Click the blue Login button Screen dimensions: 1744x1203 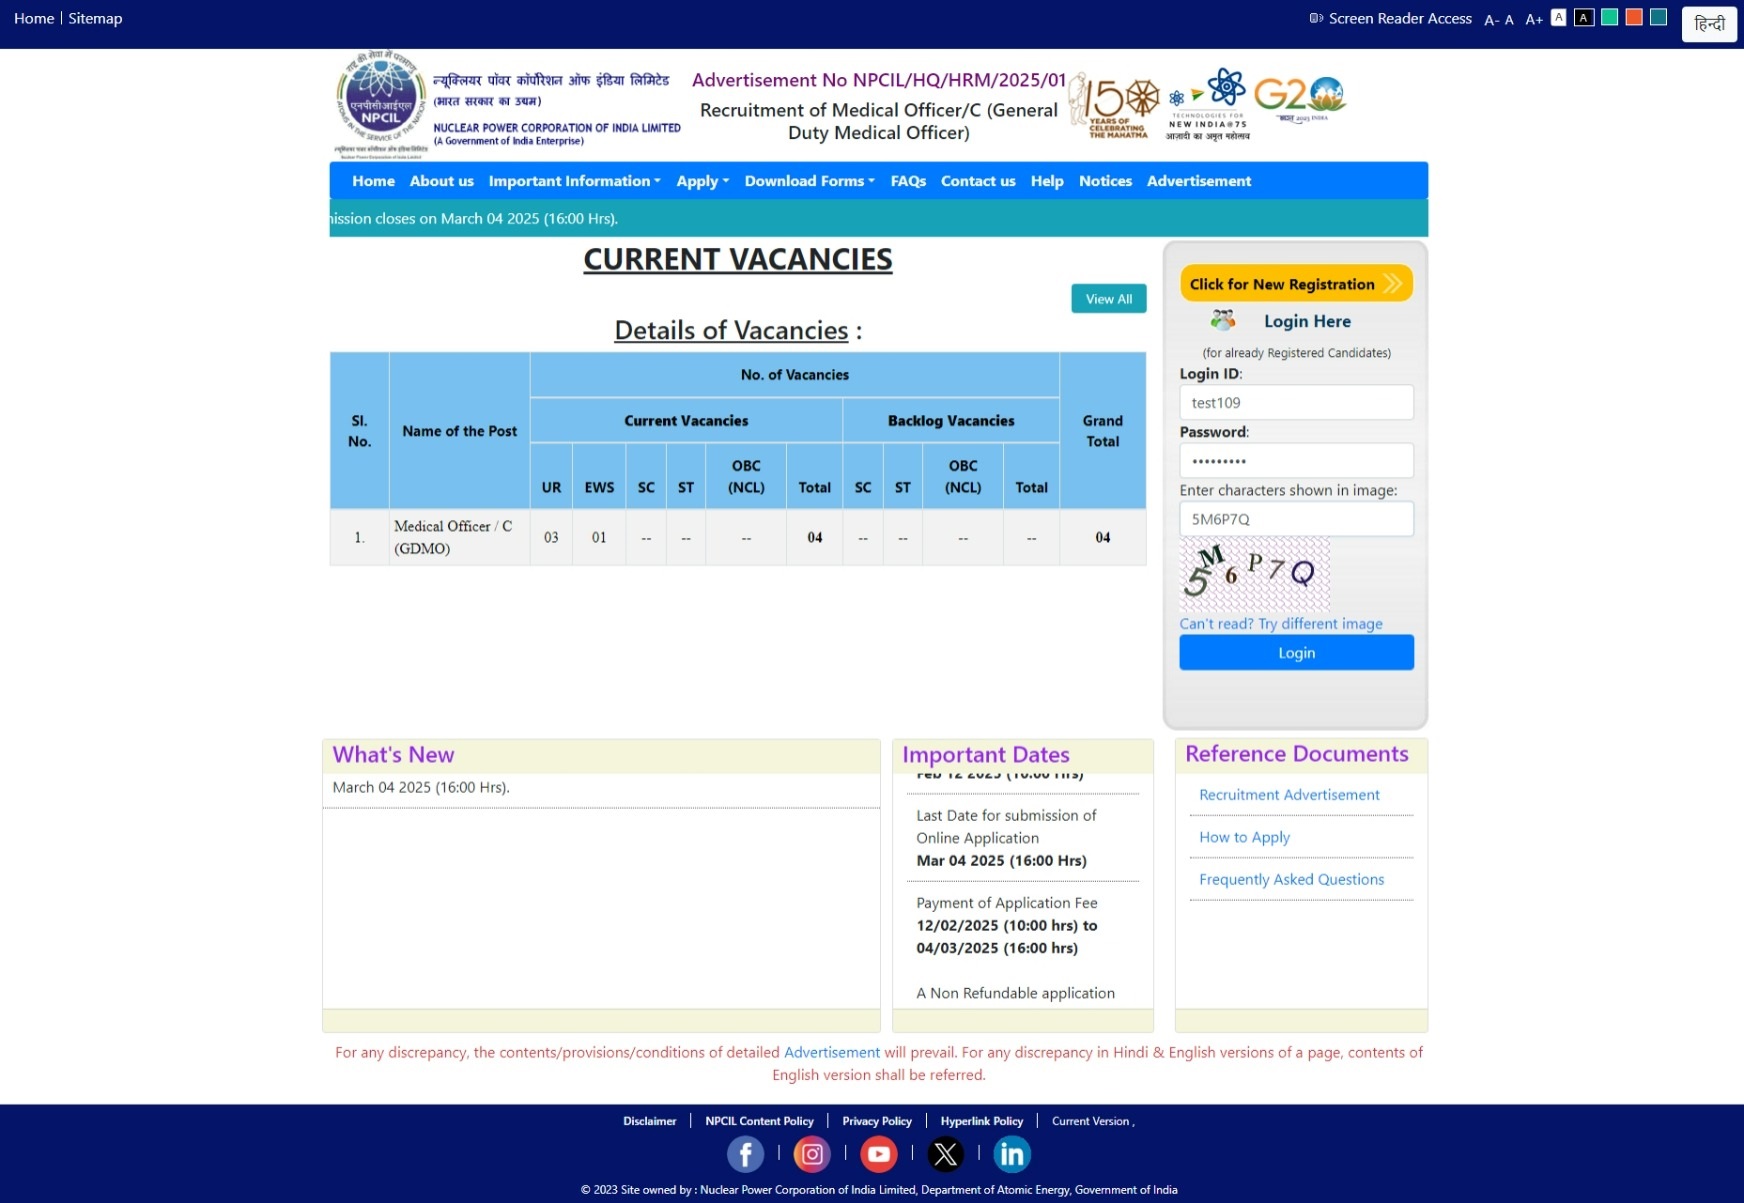coord(1296,652)
